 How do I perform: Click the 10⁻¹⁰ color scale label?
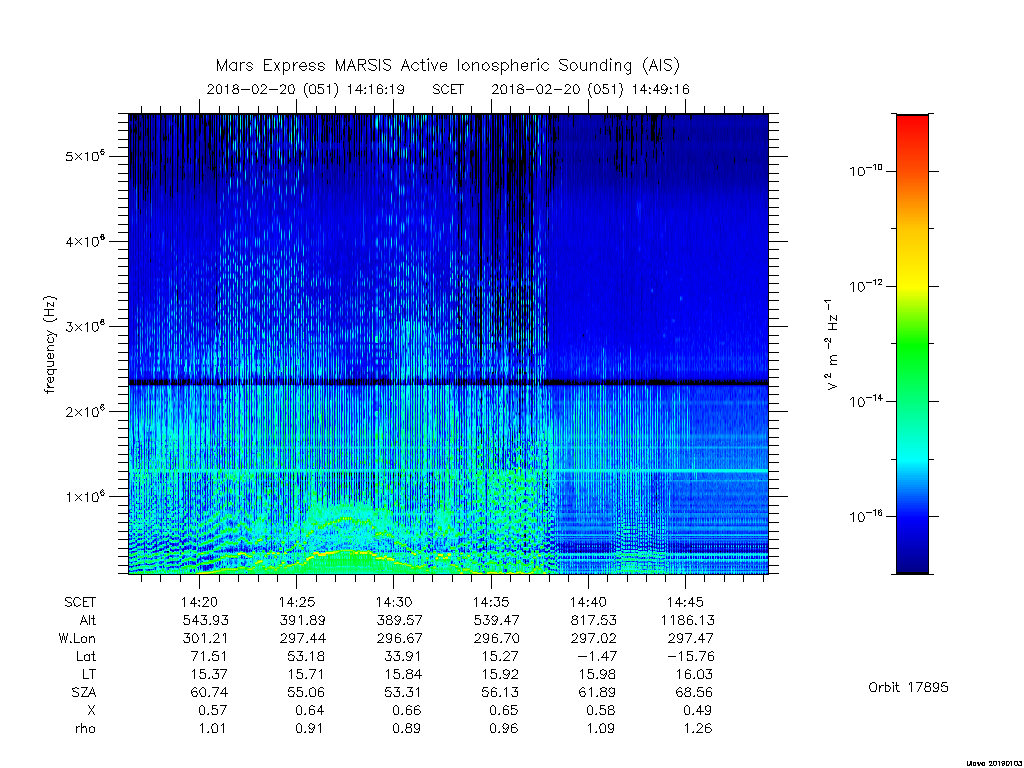pos(865,171)
